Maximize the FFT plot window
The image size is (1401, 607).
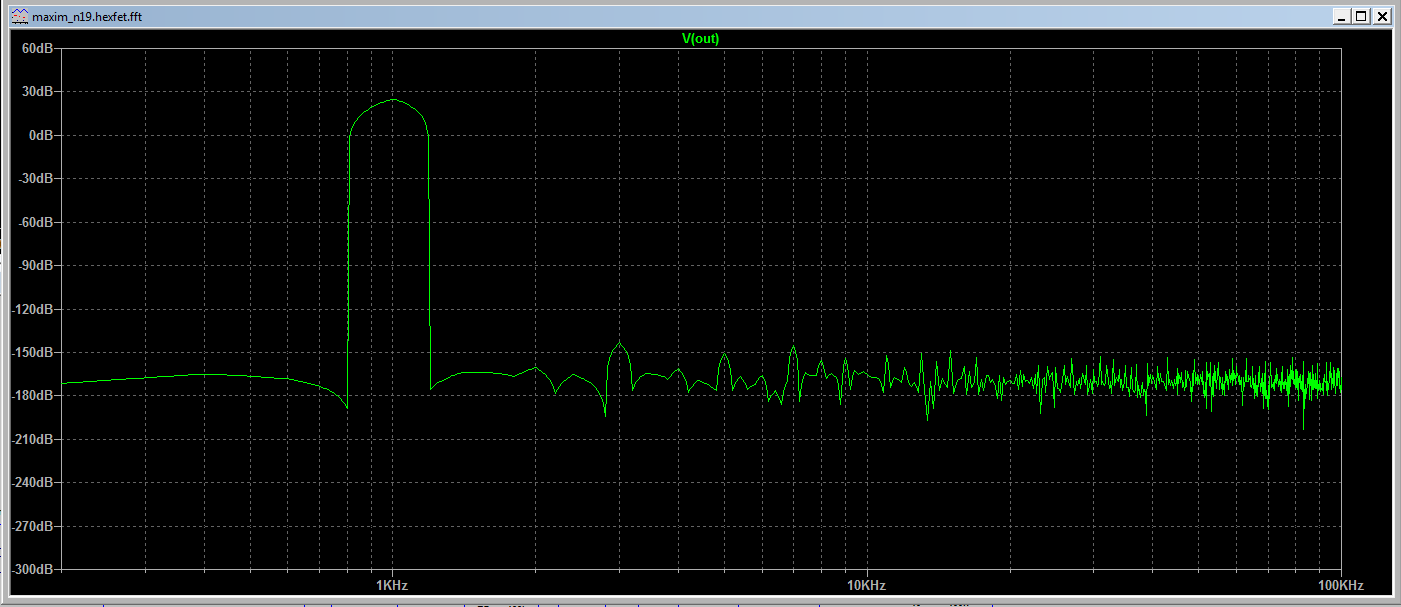(1361, 17)
